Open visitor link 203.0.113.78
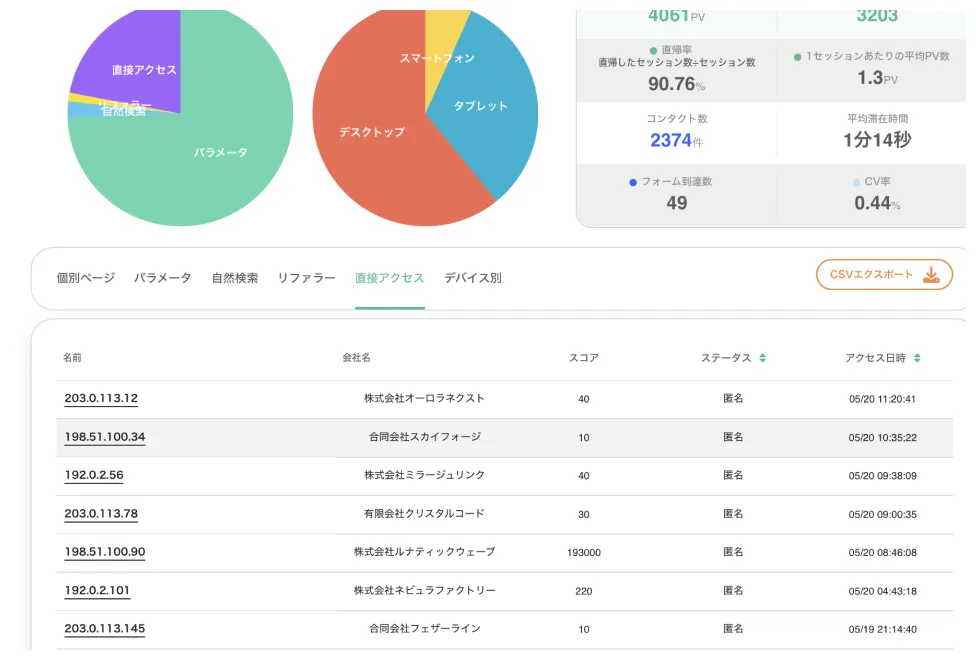 pyautogui.click(x=101, y=514)
